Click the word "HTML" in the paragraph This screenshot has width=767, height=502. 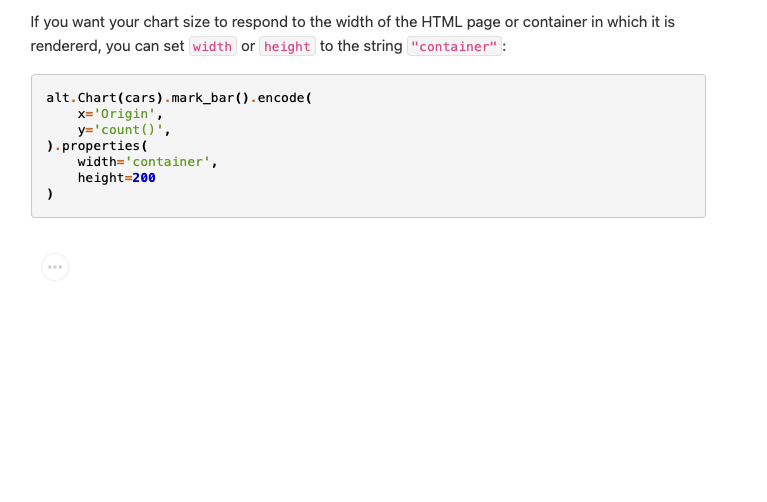pos(442,22)
